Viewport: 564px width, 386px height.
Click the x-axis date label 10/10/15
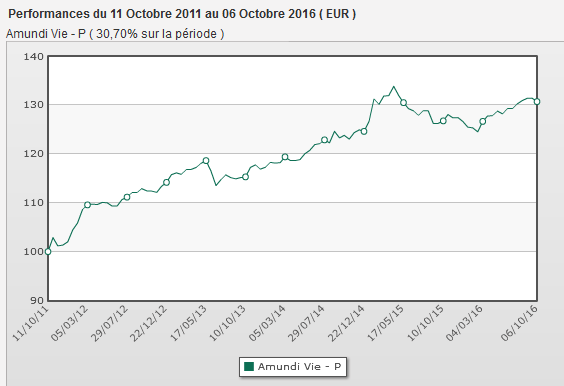click(426, 323)
